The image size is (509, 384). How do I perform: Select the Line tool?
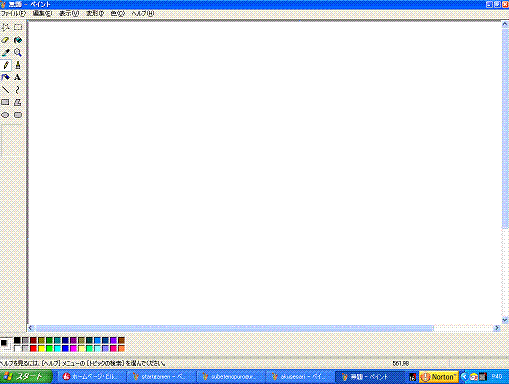[x=5, y=90]
